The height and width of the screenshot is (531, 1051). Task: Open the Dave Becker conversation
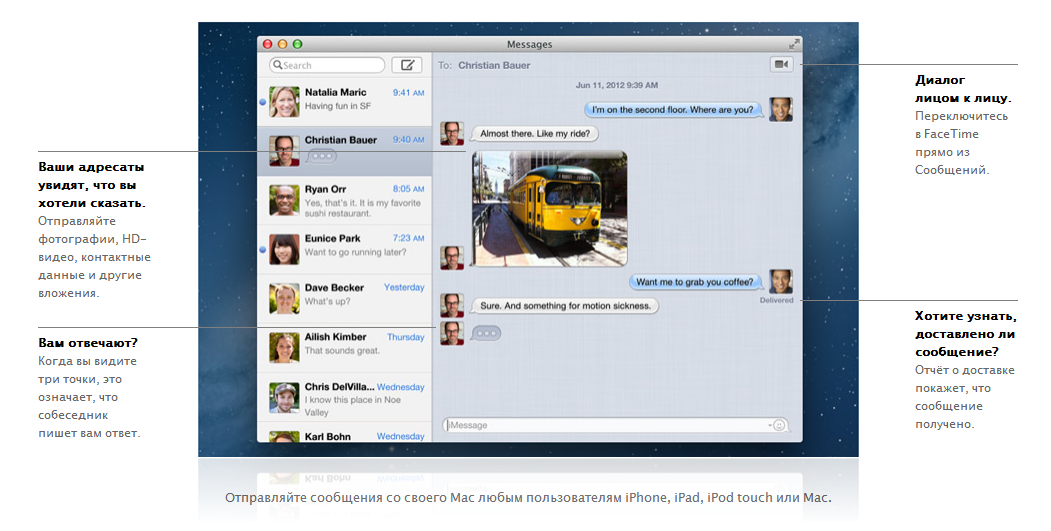(345, 299)
